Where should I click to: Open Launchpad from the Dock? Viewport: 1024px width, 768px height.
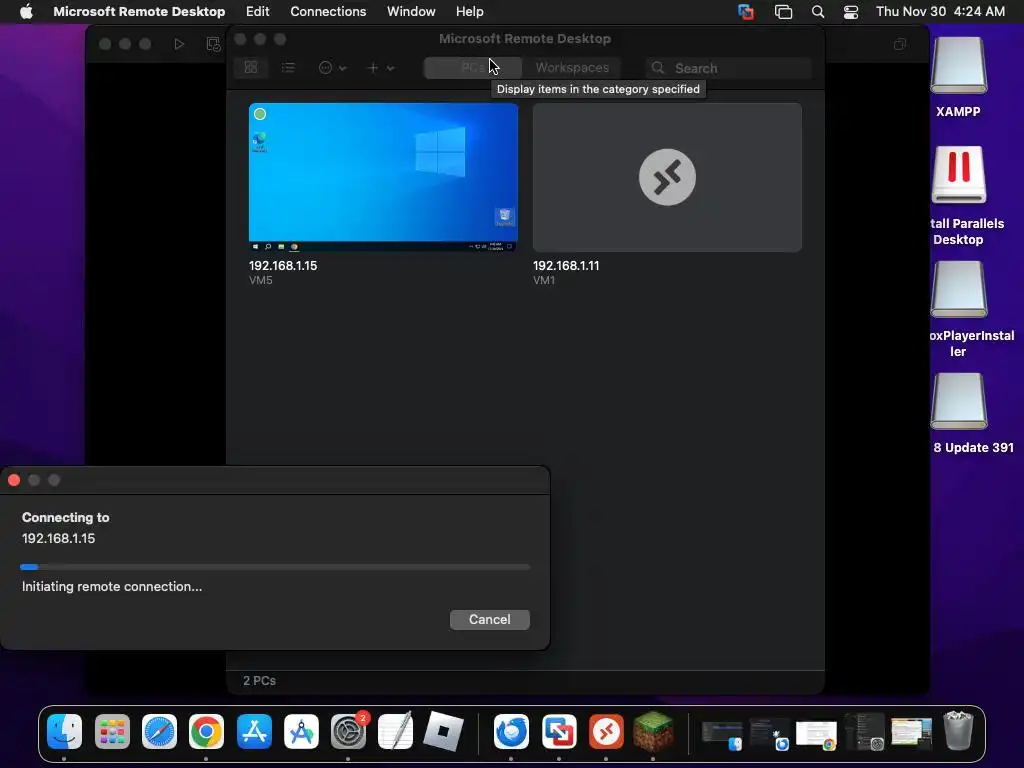pyautogui.click(x=112, y=731)
